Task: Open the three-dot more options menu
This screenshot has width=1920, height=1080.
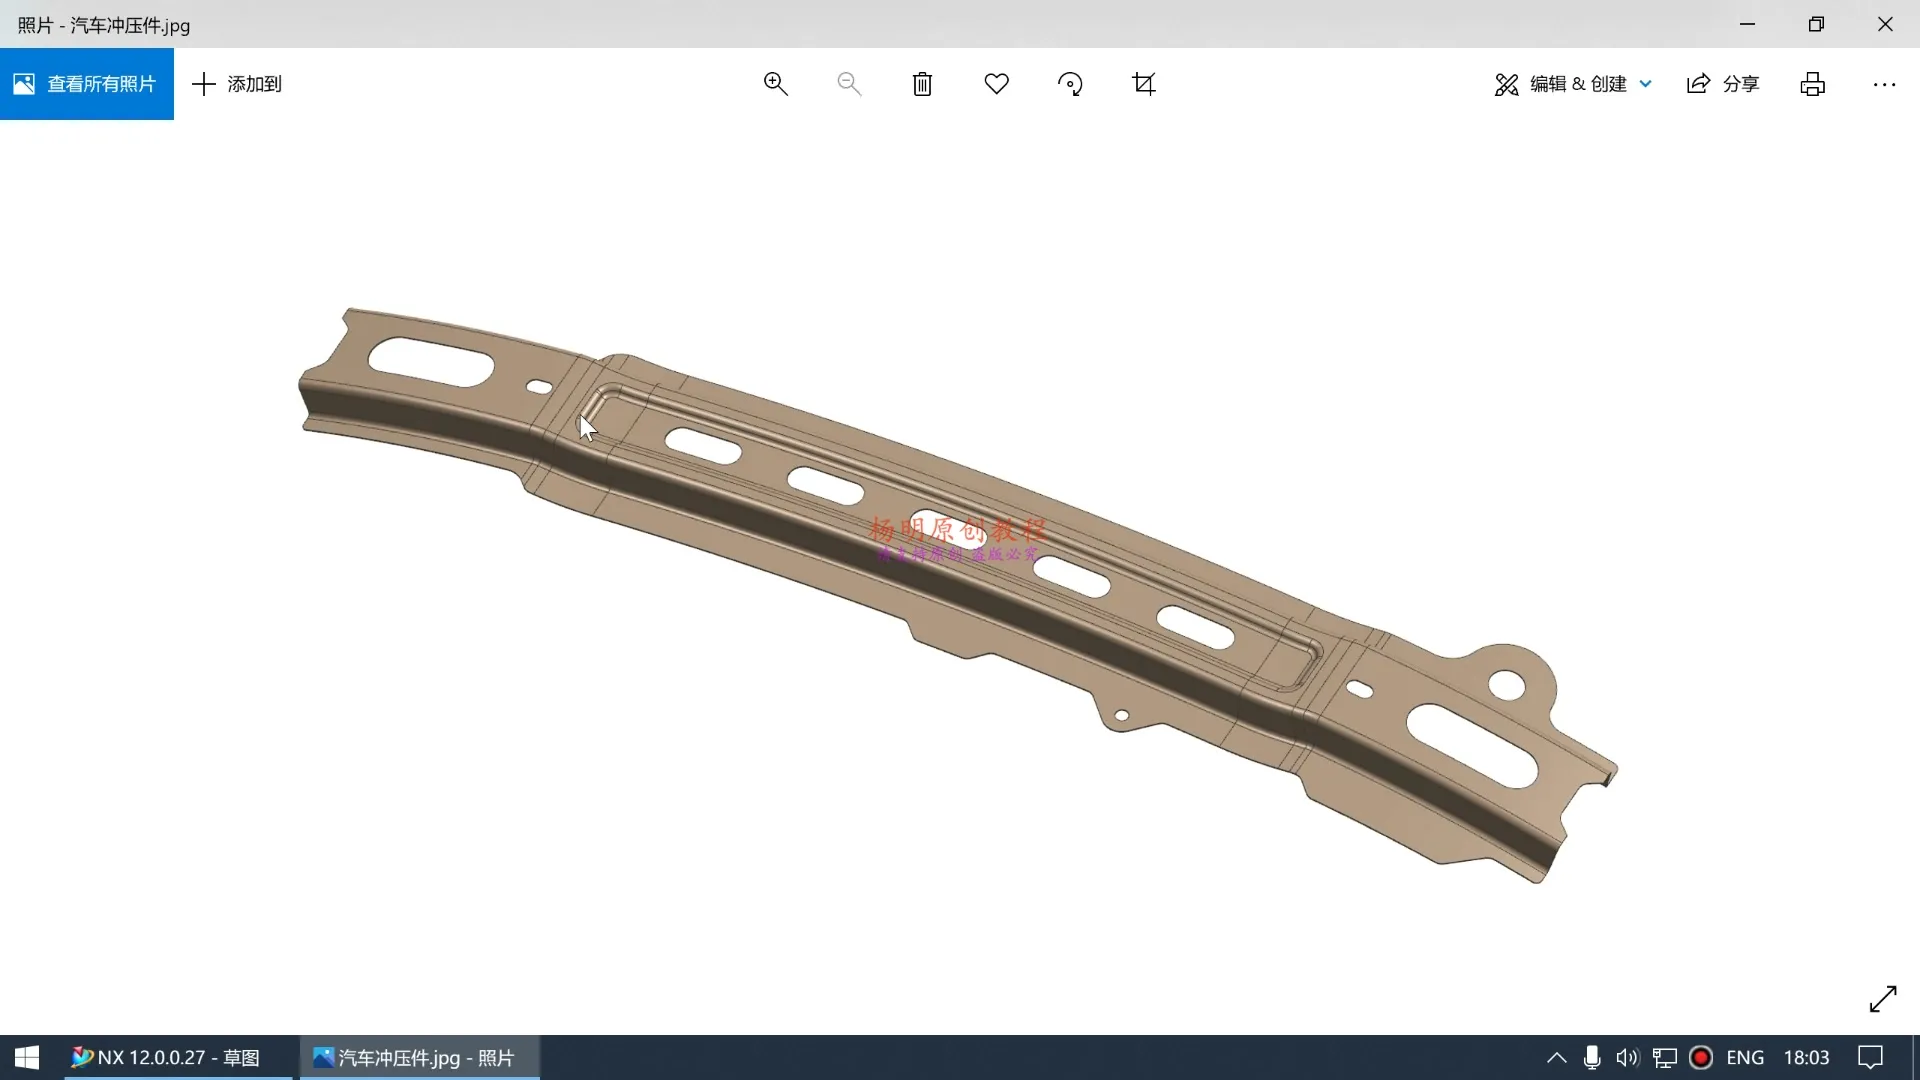Action: [x=1884, y=84]
